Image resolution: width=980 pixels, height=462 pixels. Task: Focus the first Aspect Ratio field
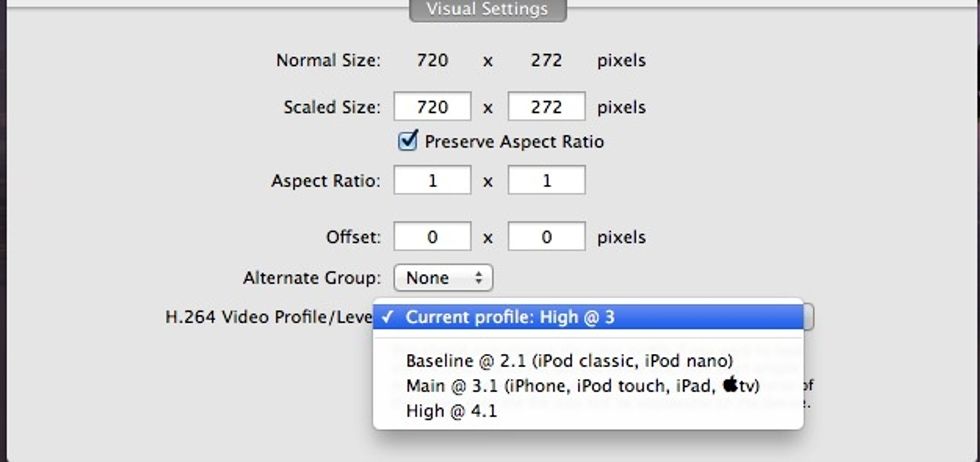432,180
